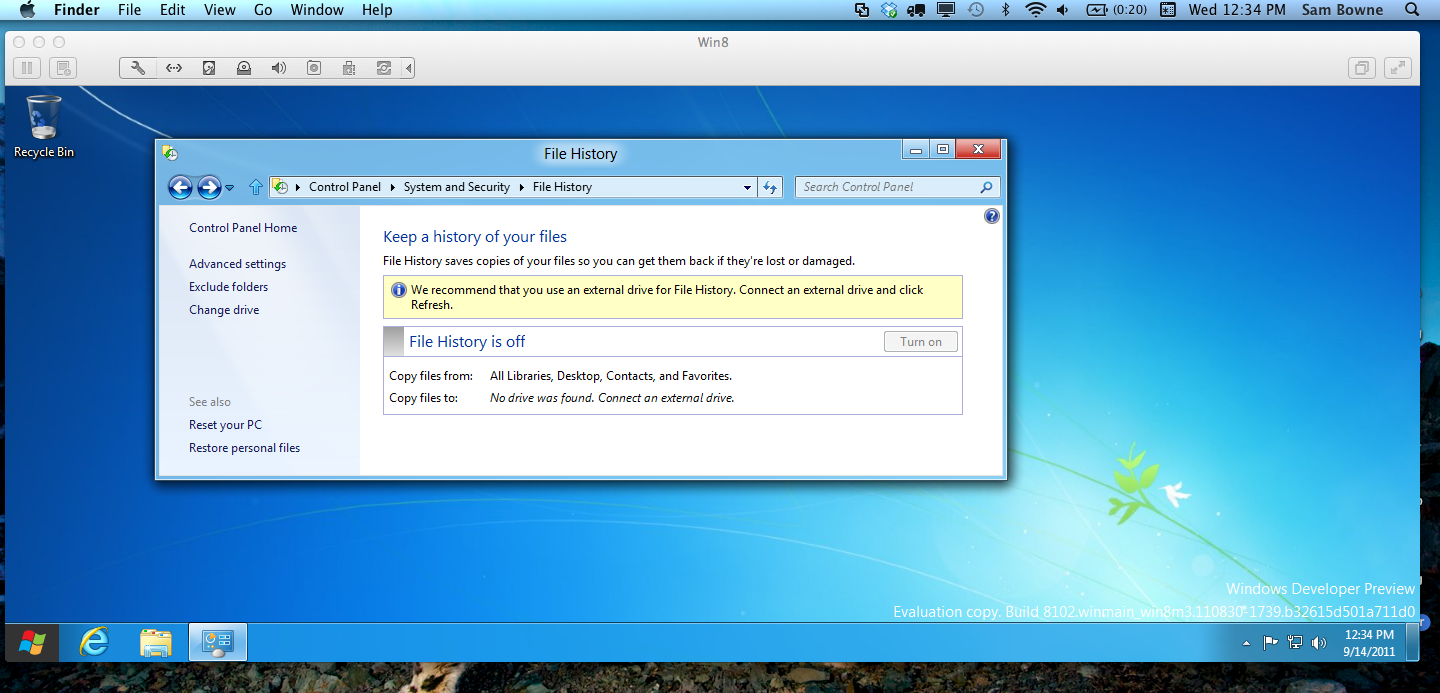Go forward in File History window

coord(209,187)
